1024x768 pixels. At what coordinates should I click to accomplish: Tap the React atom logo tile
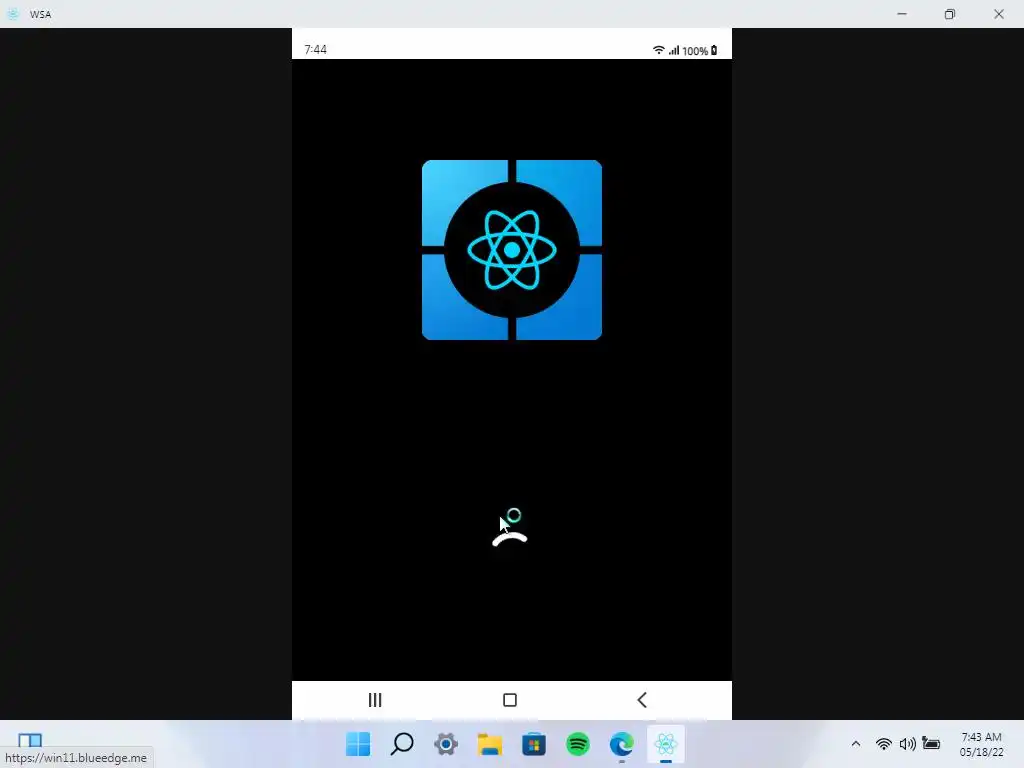[x=511, y=249]
